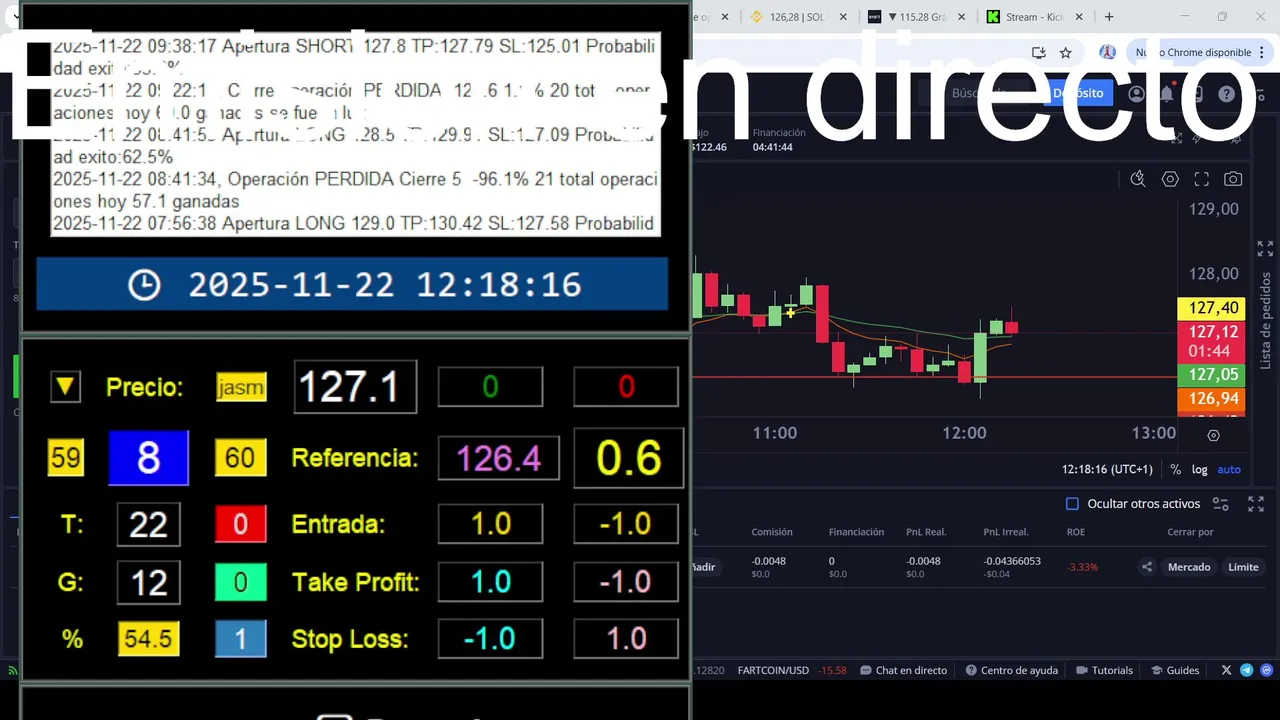Open help question mark icon
The height and width of the screenshot is (720, 1280).
click(x=1227, y=93)
